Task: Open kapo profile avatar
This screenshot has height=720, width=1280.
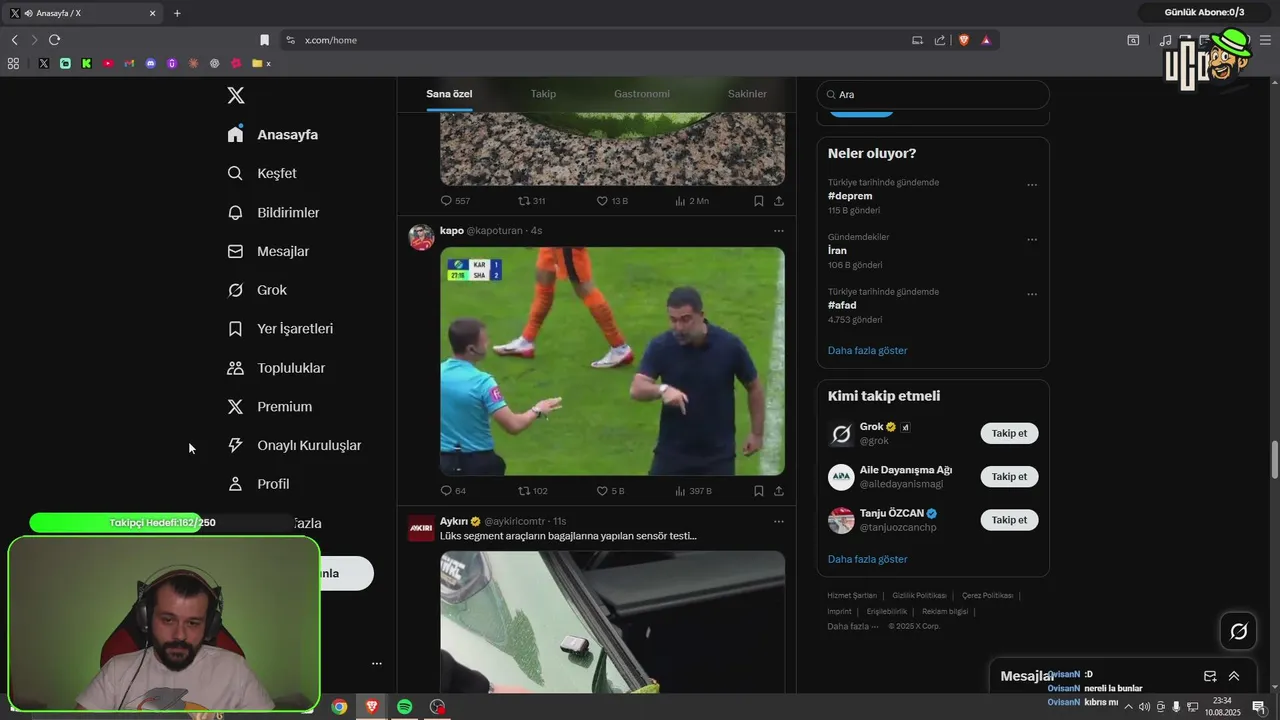Action: point(421,237)
